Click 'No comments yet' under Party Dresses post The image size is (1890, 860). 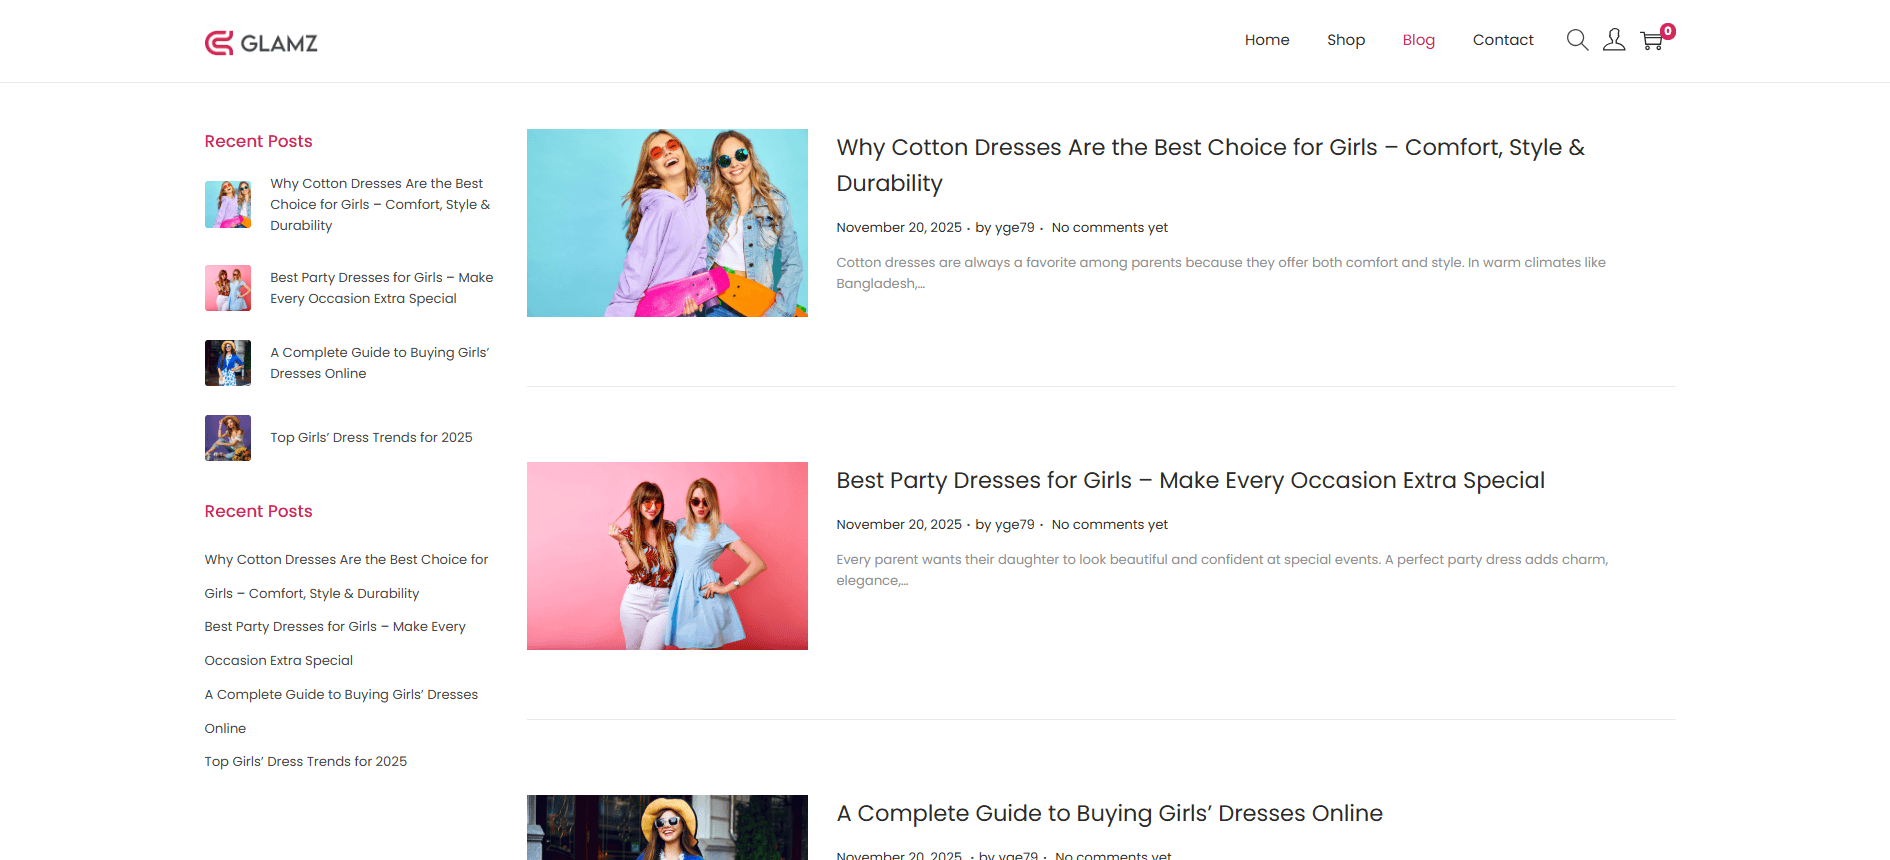pos(1109,525)
